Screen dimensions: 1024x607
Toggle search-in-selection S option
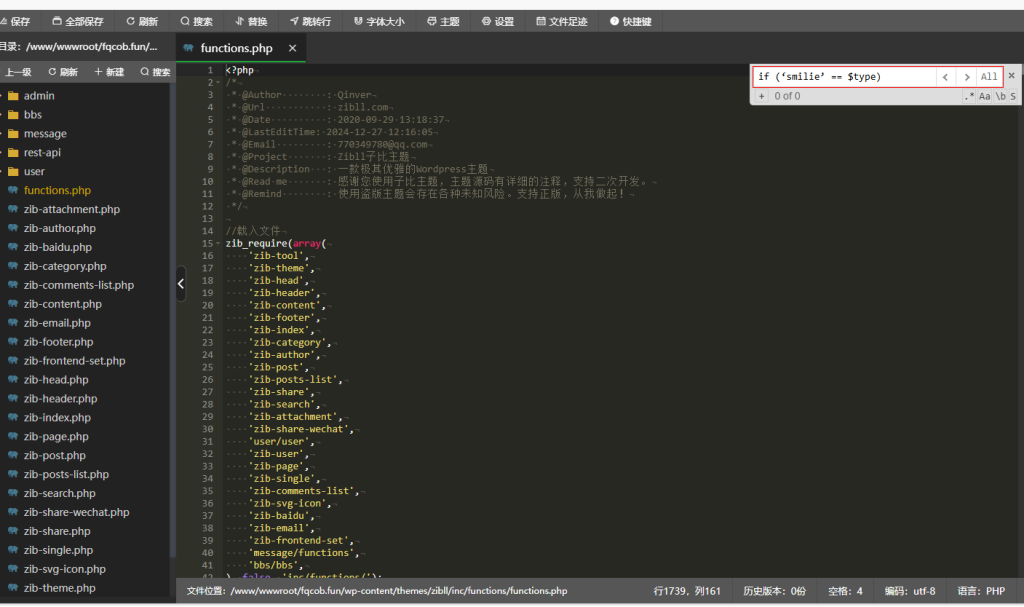[1013, 96]
